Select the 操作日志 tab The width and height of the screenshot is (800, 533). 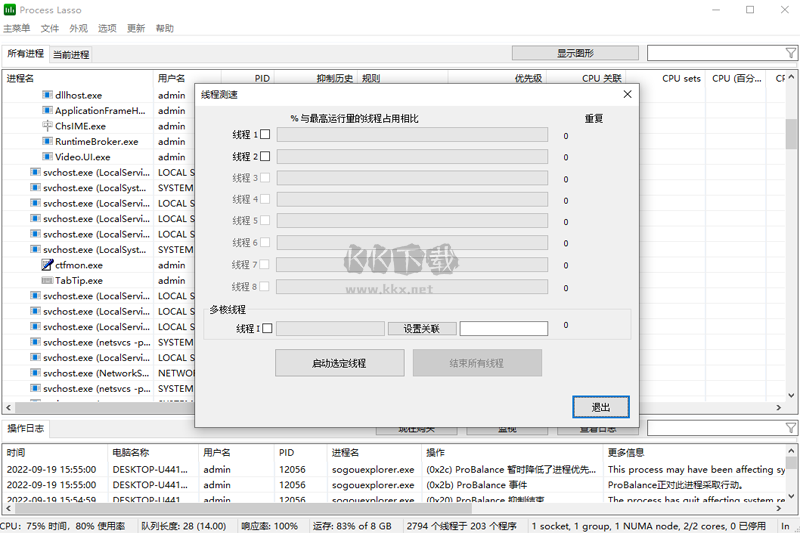tap(25, 428)
